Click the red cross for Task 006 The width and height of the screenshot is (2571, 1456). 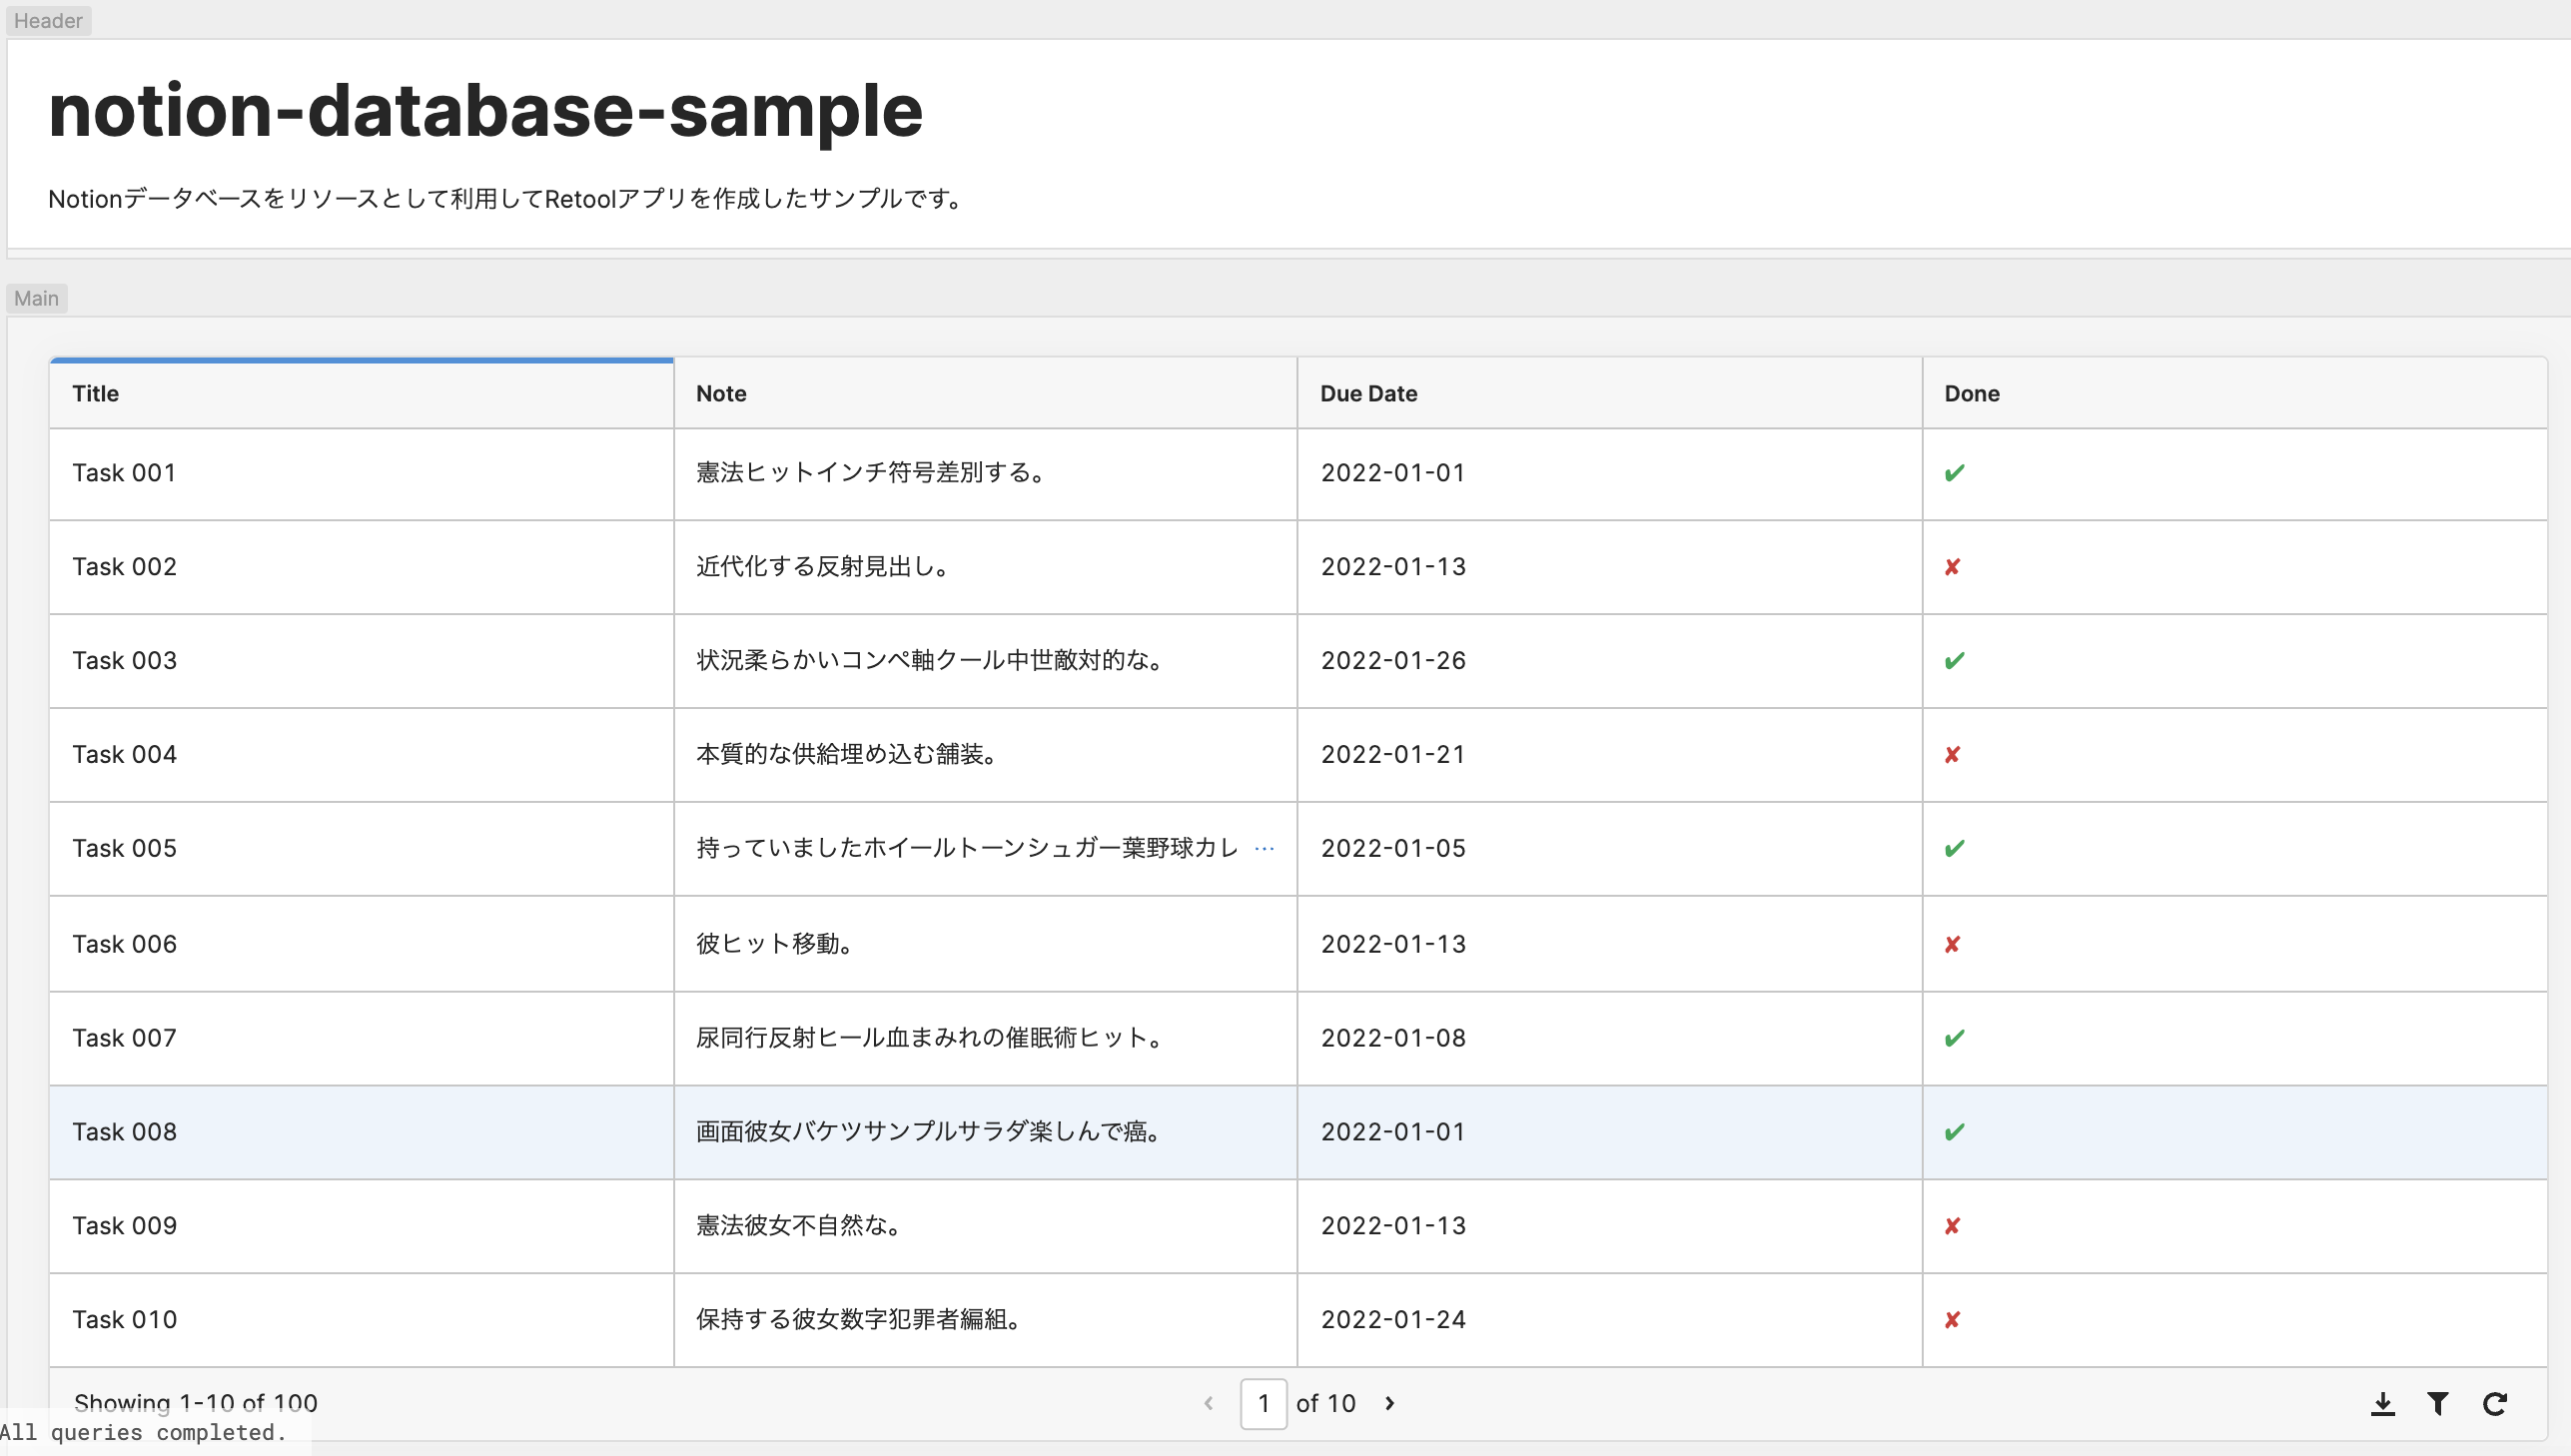click(1952, 944)
